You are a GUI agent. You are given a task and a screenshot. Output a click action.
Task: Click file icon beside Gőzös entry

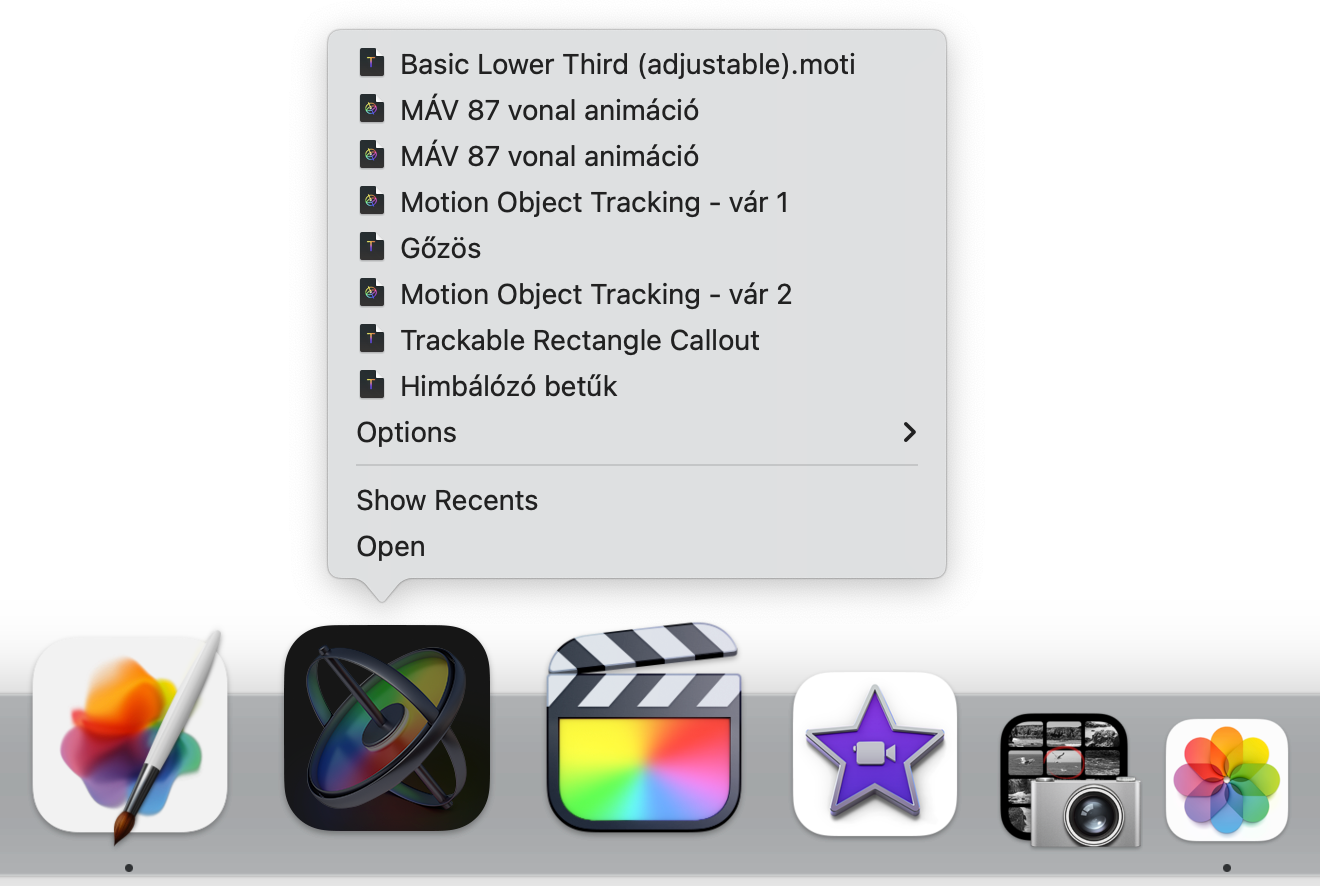click(371, 246)
